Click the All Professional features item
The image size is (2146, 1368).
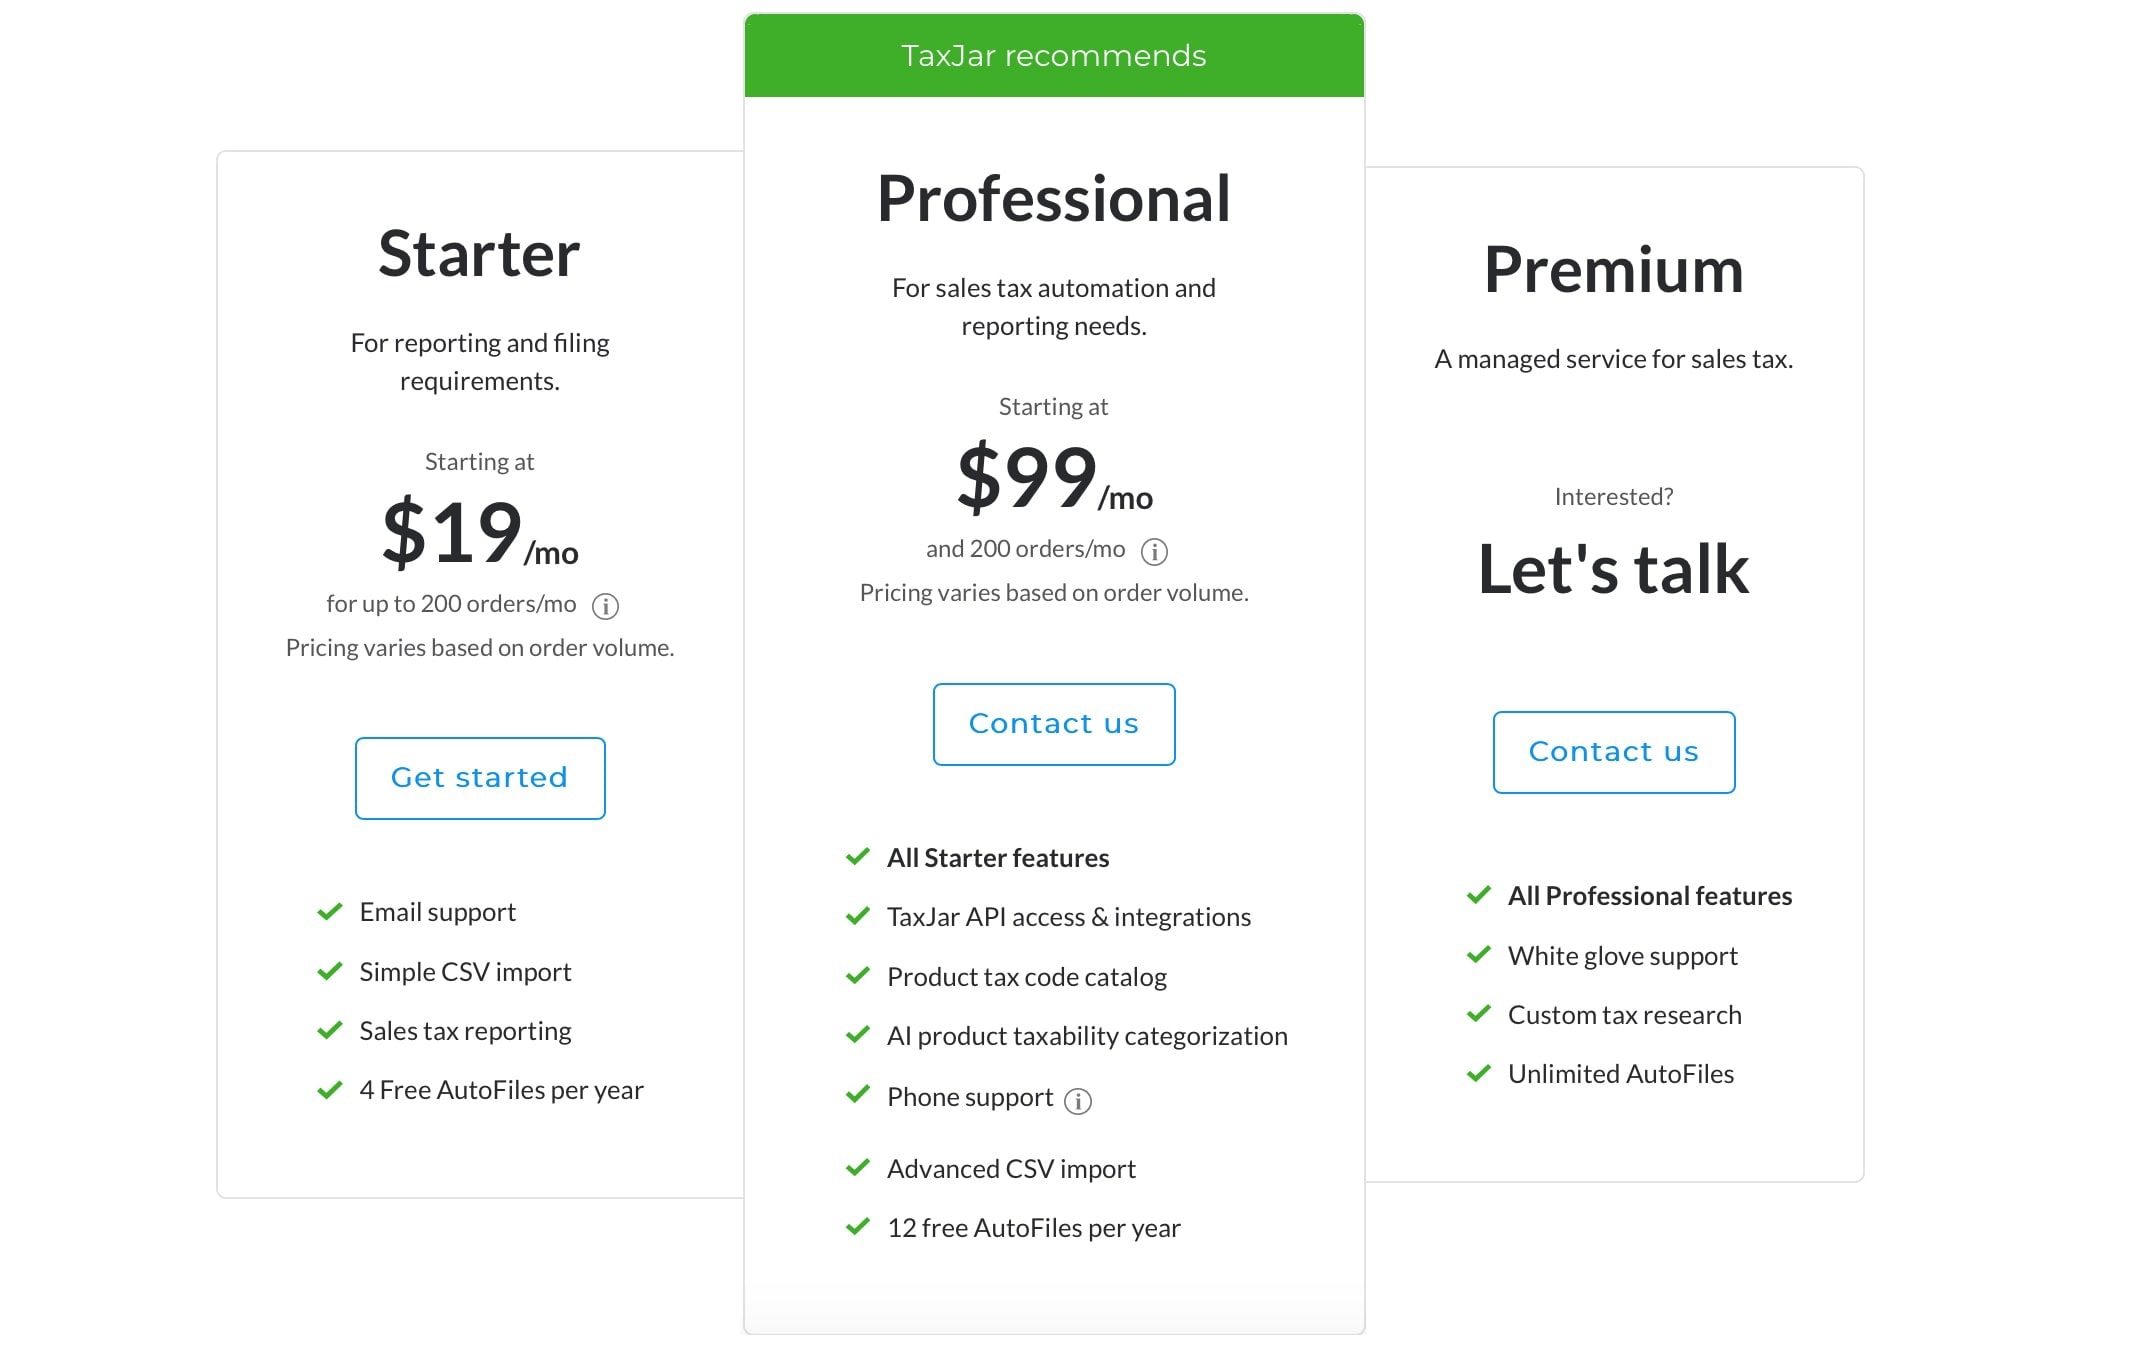(1650, 896)
